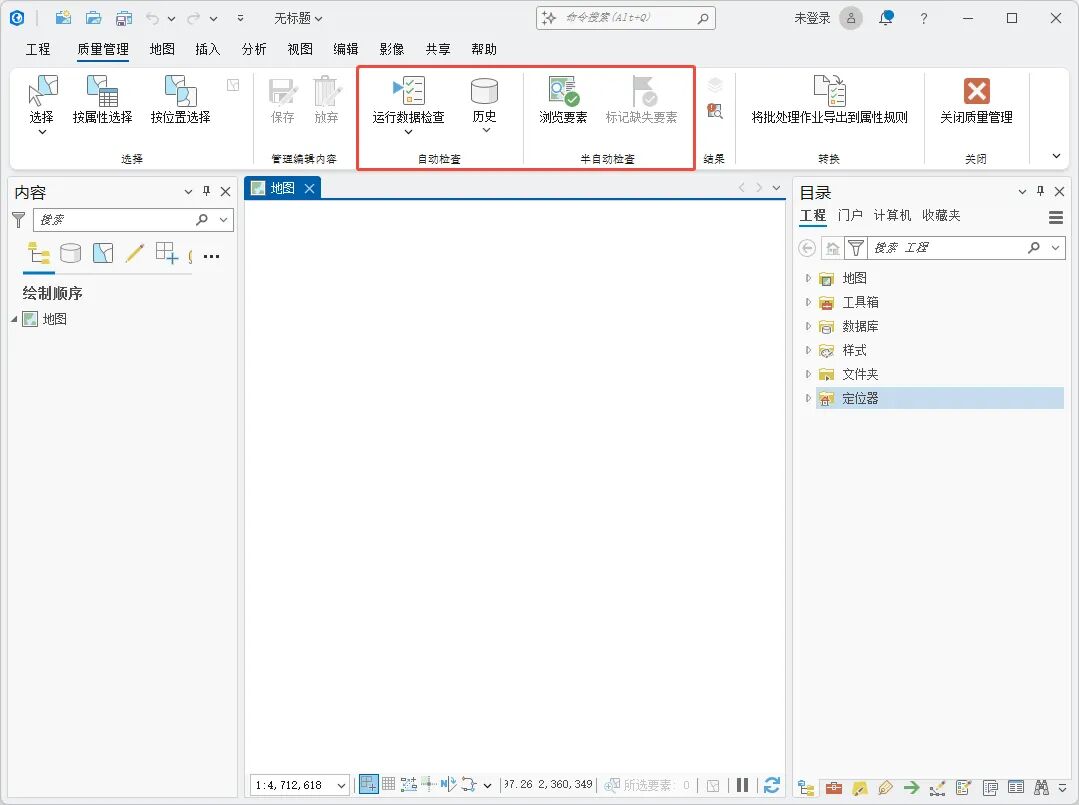Viewport: 1079px width, 805px height.
Task: Open the 历史 database icon
Action: pyautogui.click(x=484, y=91)
